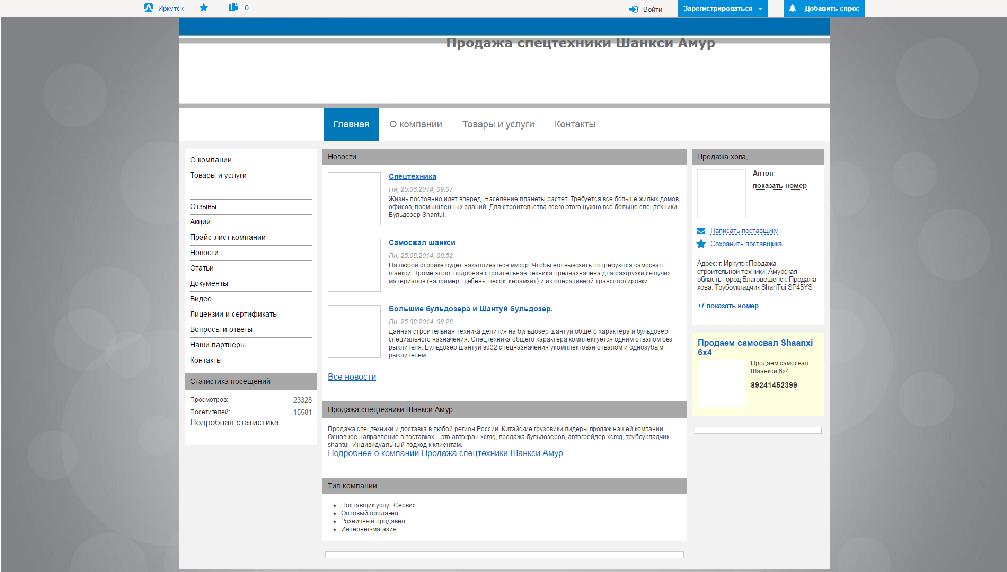This screenshot has height=572, width=1007.
Task: Open the Товары и услуги tab
Action: (x=498, y=125)
